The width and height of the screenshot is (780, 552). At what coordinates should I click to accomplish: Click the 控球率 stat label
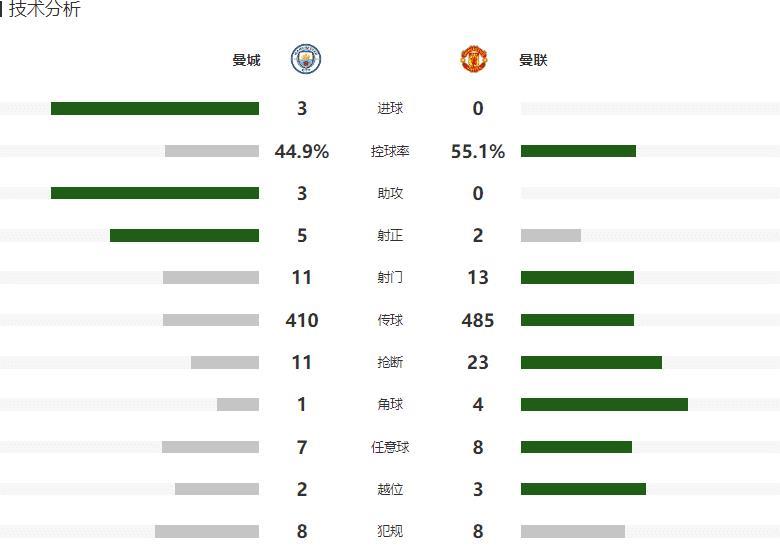click(390, 151)
